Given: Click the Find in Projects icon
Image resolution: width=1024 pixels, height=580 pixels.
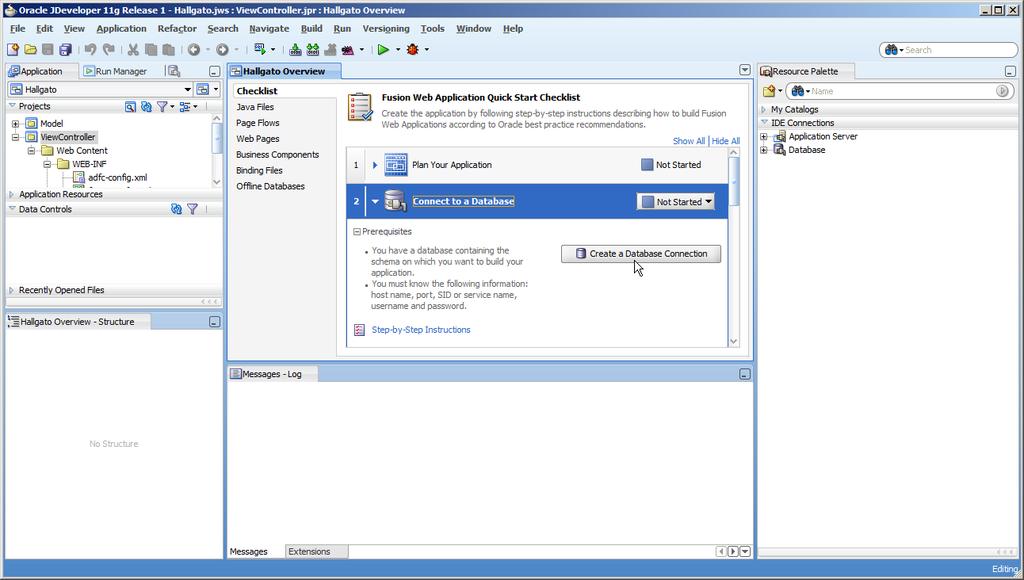Looking at the screenshot, I should [130, 106].
